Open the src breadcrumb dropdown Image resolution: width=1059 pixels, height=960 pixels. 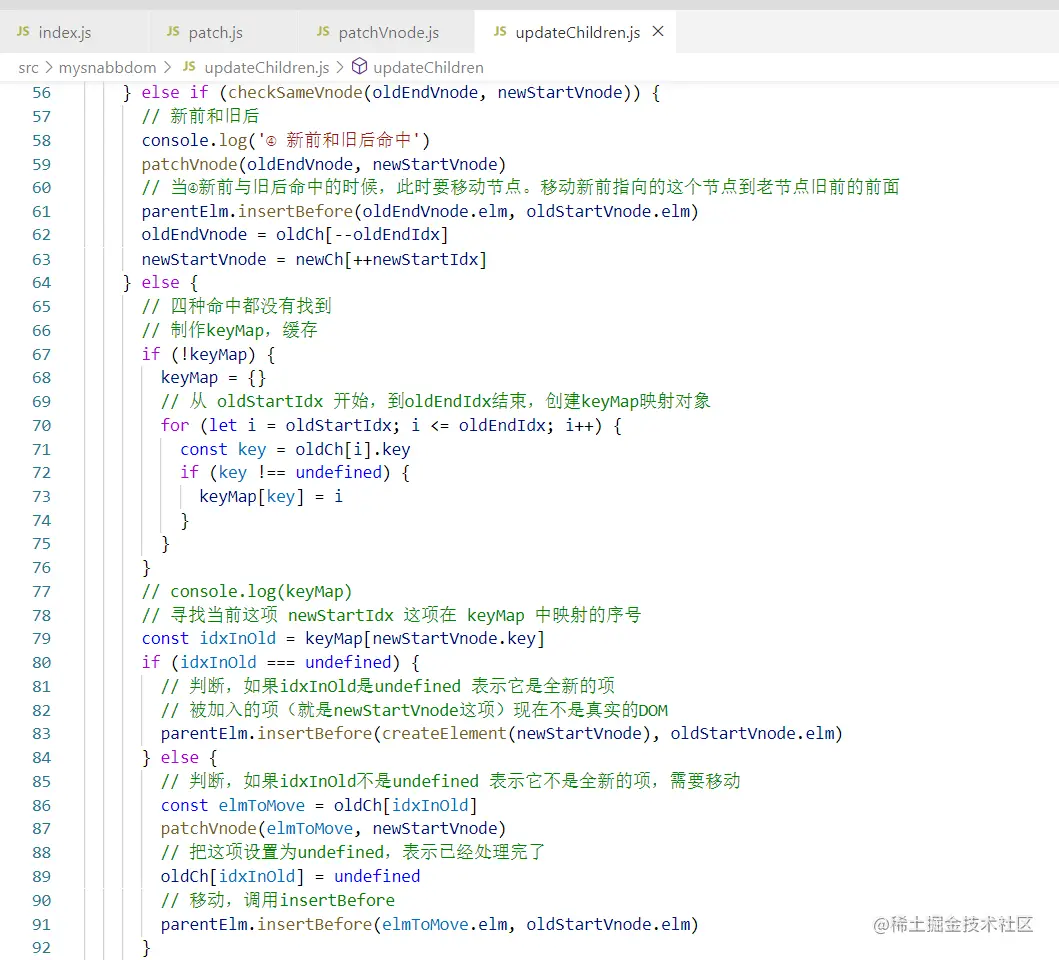coord(29,67)
